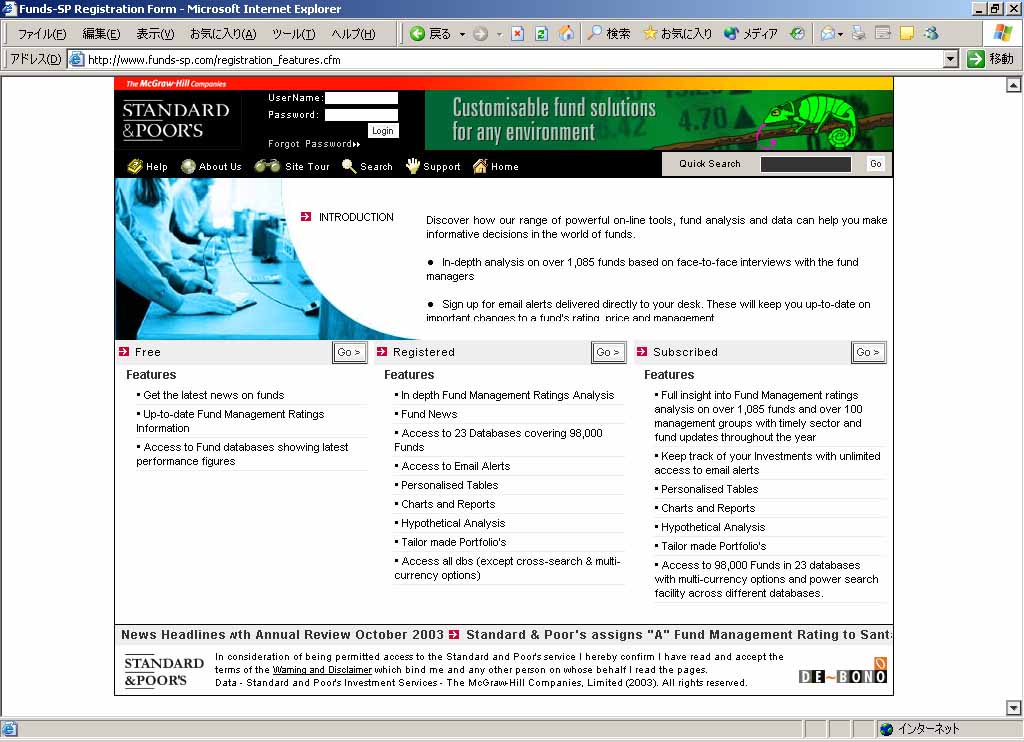Stop page loading with the red X icon
Image resolution: width=1024 pixels, height=742 pixels.
click(x=517, y=34)
